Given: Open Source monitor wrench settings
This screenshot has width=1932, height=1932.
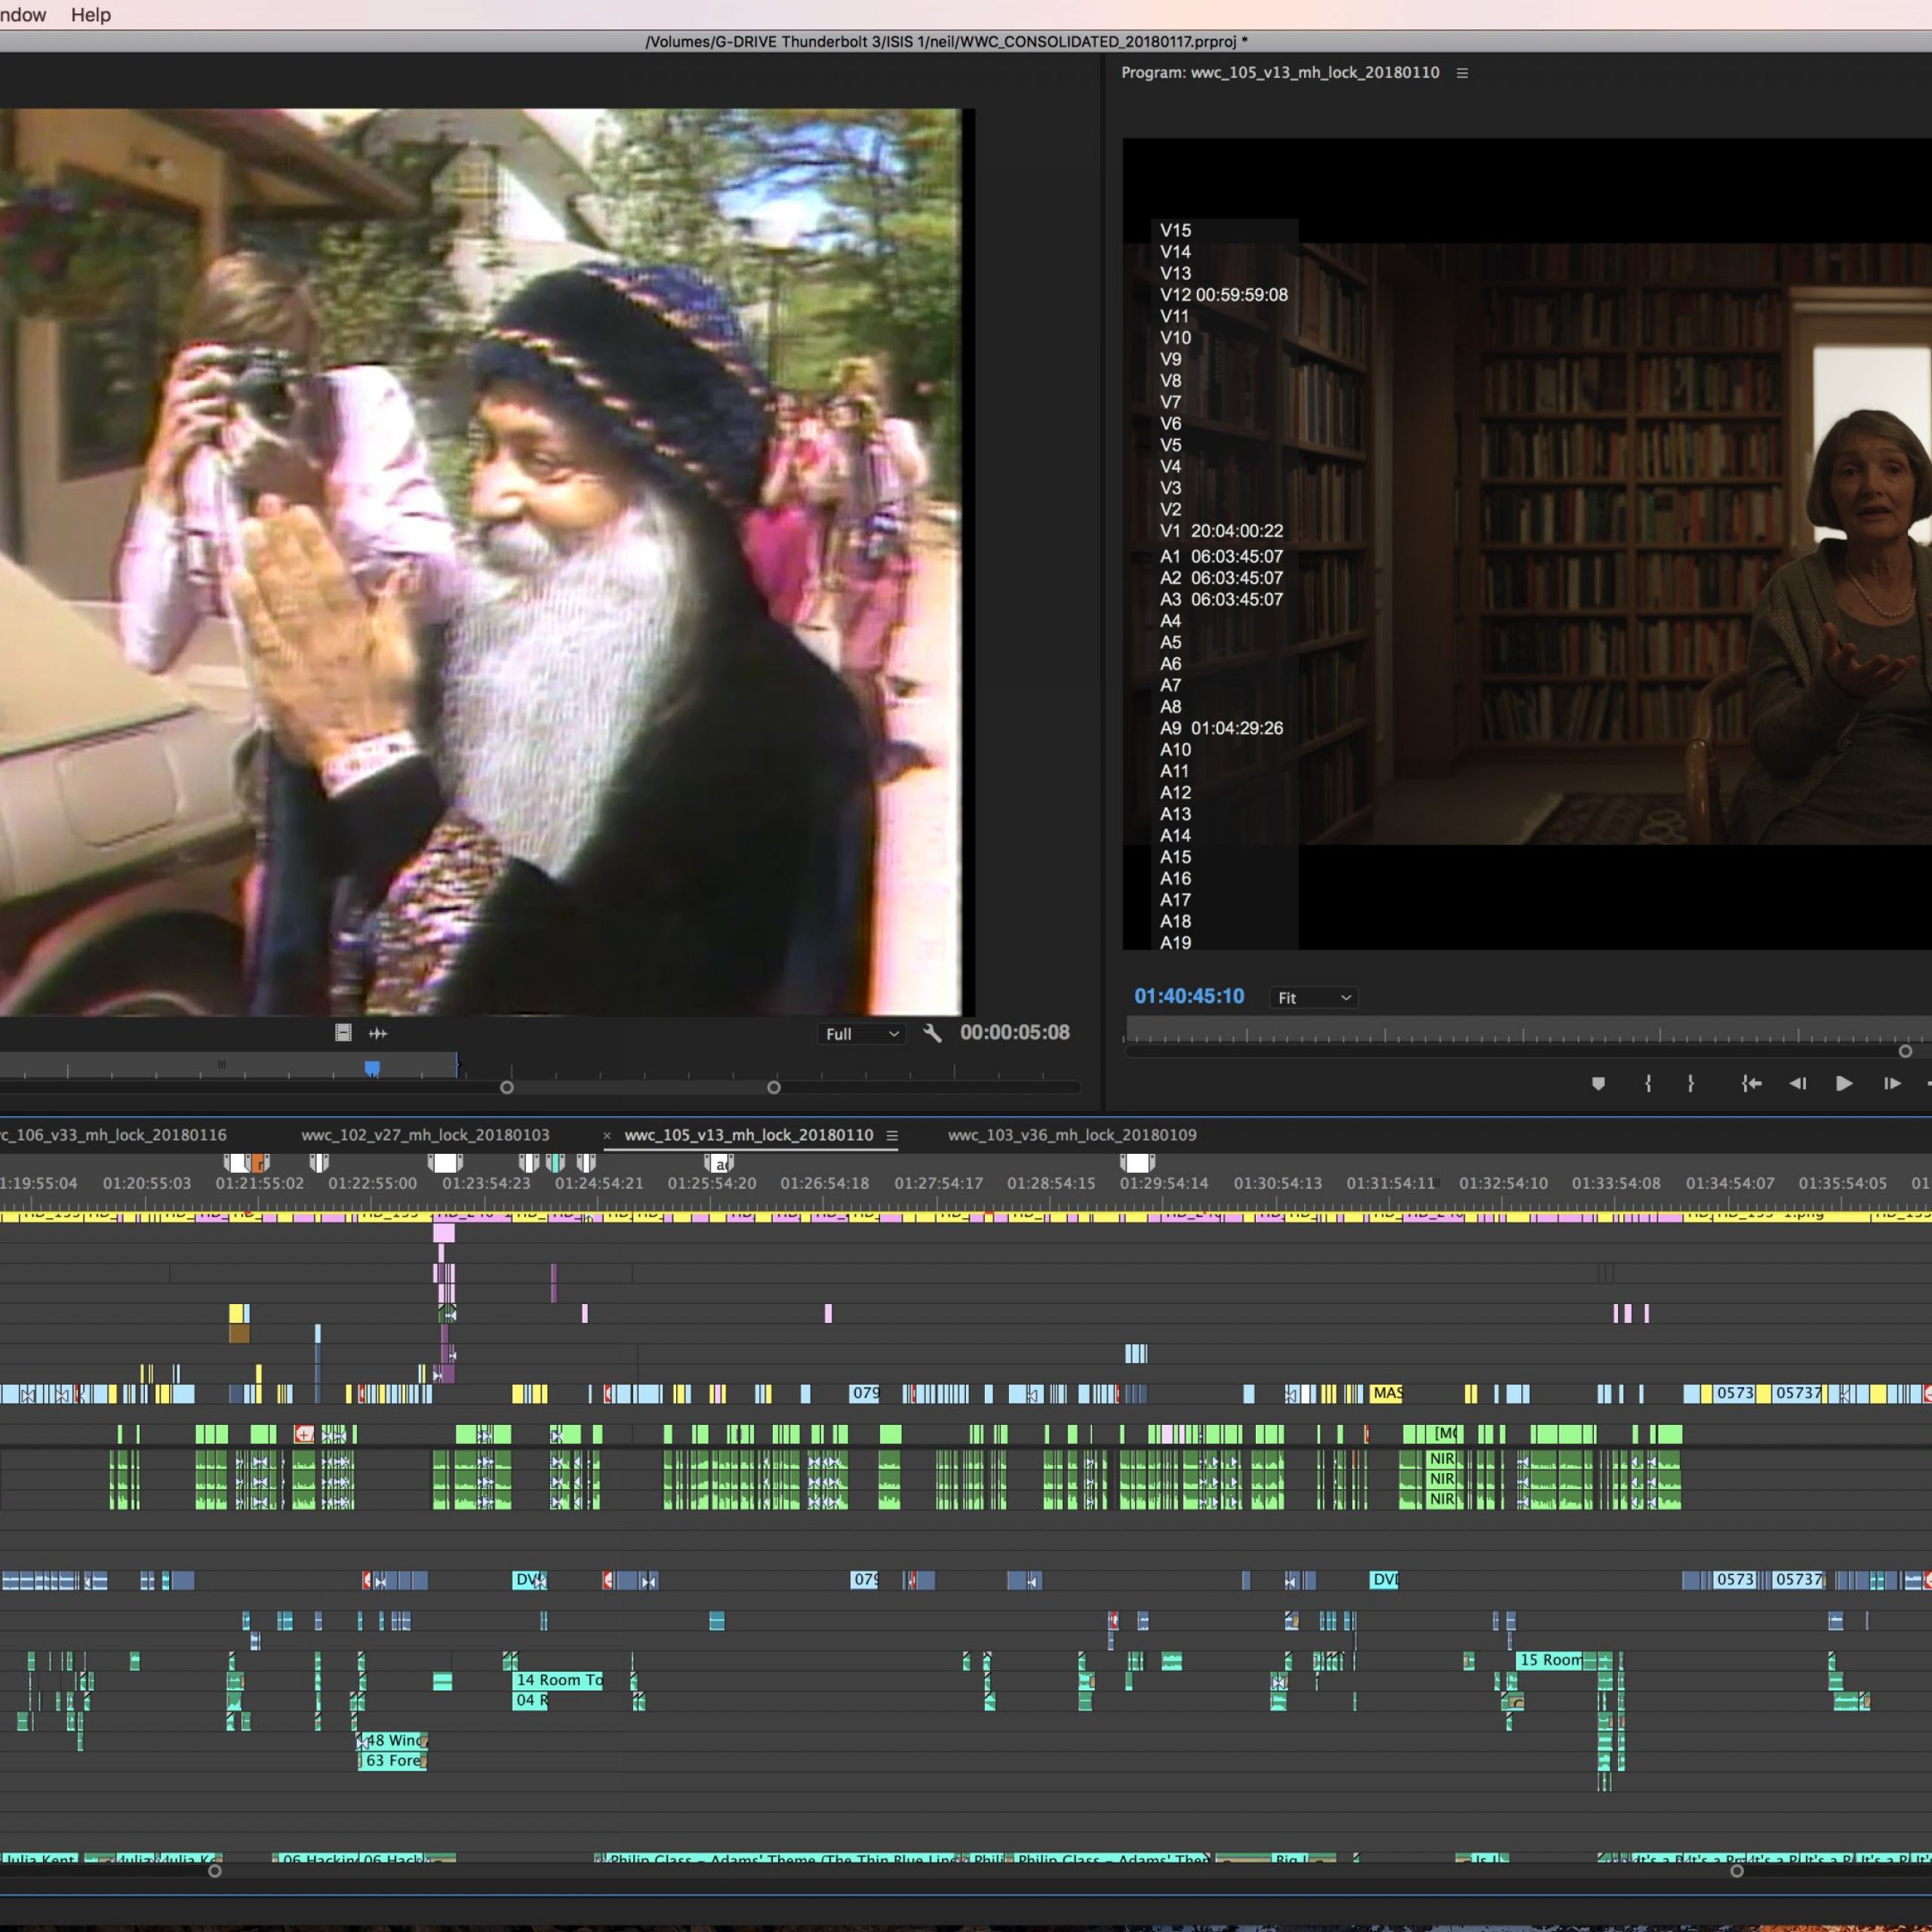Looking at the screenshot, I should coord(932,1033).
